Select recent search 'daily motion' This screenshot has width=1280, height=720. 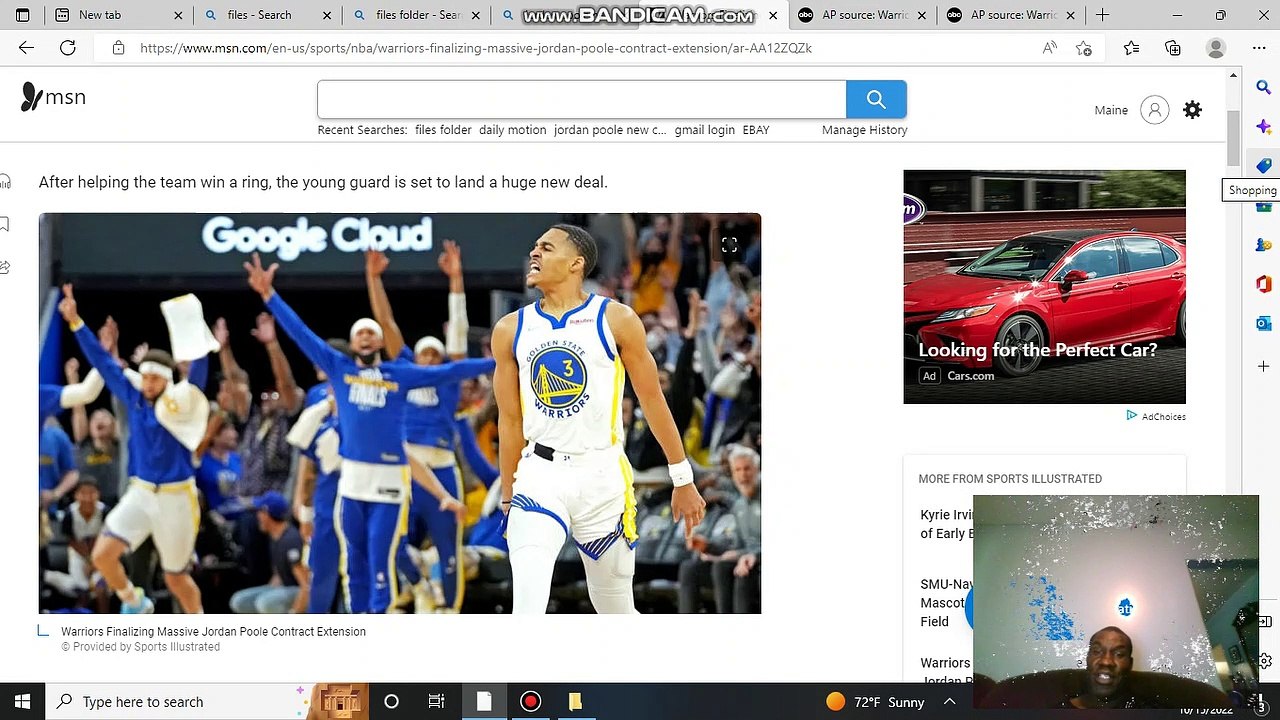(x=512, y=130)
